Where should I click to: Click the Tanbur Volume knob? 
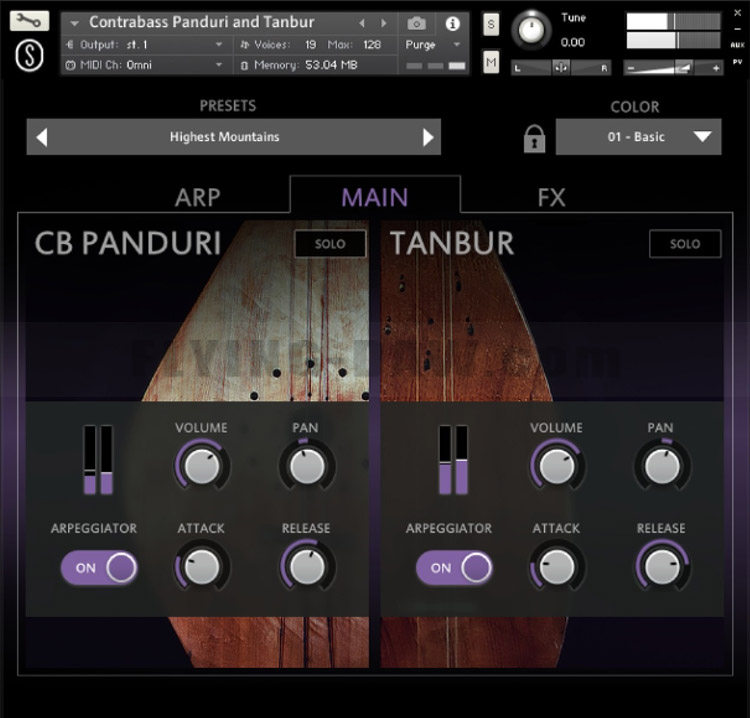557,465
